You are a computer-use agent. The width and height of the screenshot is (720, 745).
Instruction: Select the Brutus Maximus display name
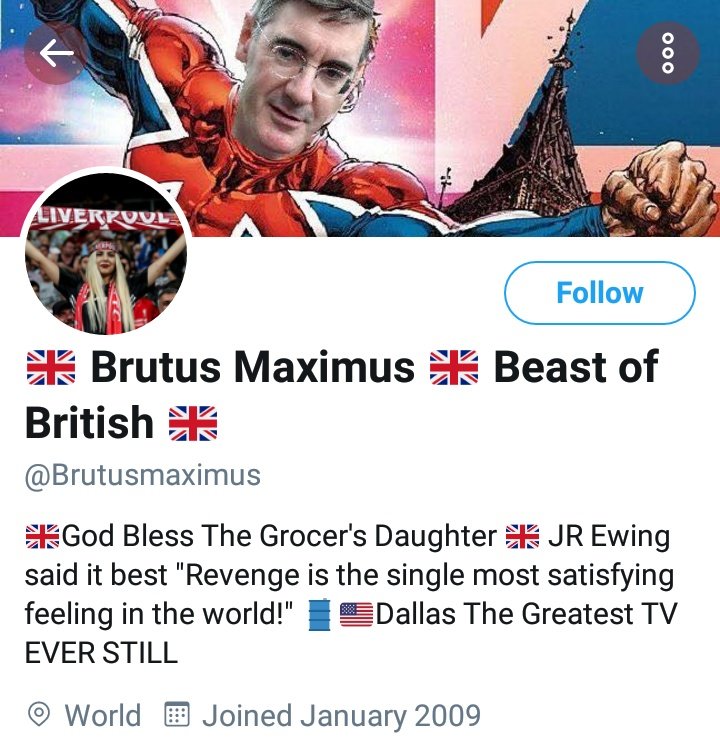click(252, 367)
